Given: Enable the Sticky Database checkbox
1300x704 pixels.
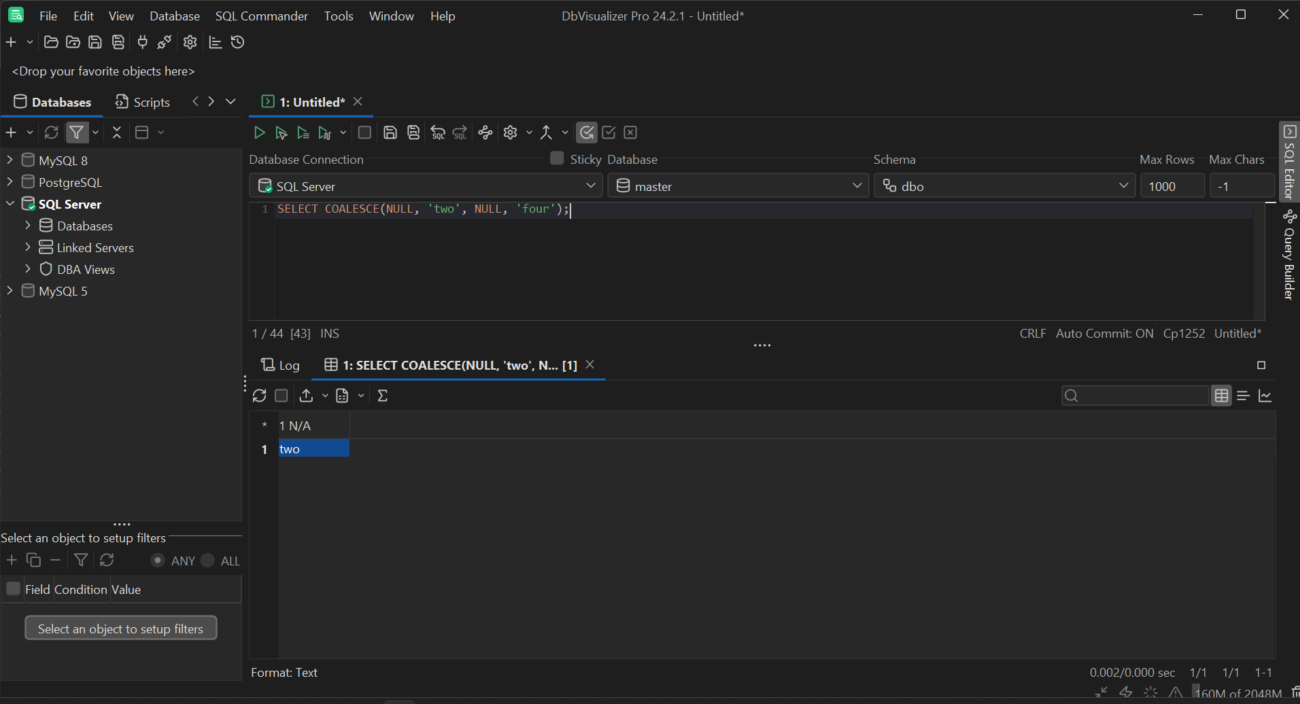Looking at the screenshot, I should (x=556, y=158).
